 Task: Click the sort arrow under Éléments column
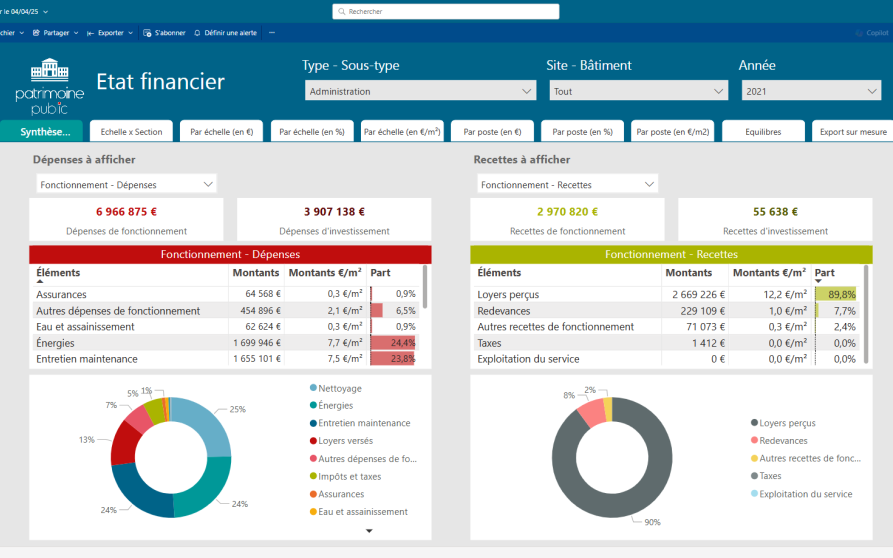click(x=40, y=281)
